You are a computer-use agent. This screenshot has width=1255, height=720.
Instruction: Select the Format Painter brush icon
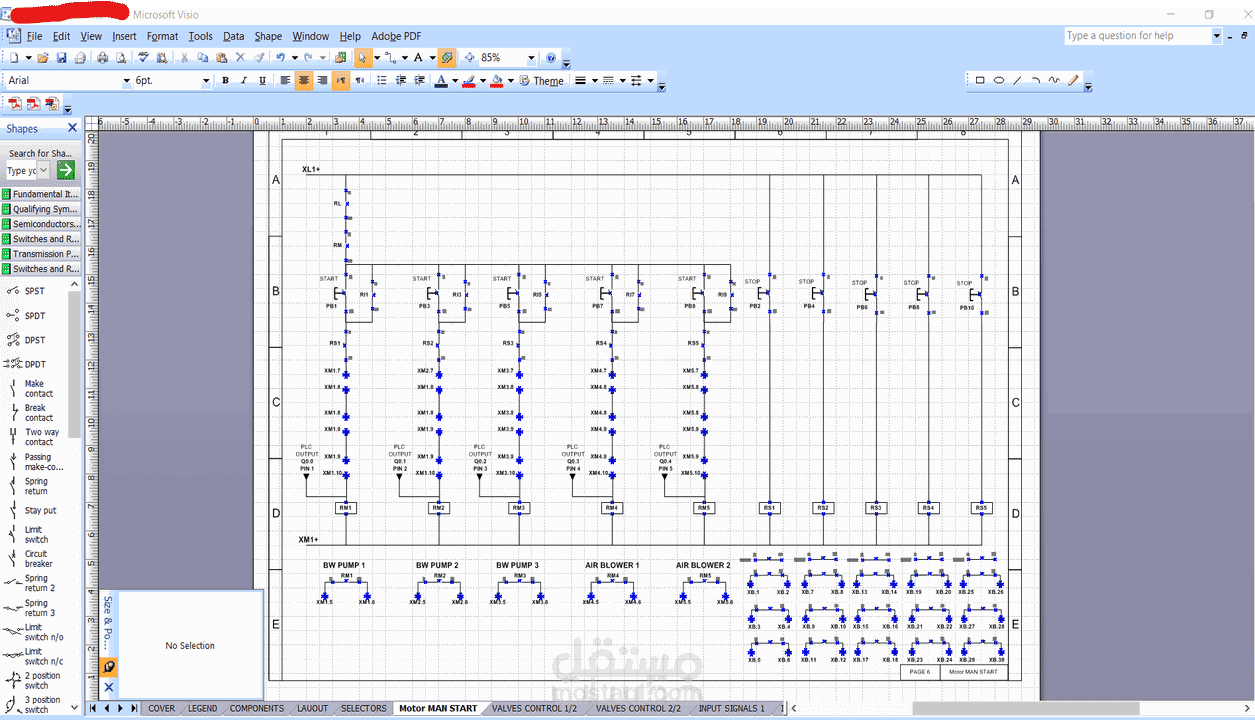point(259,57)
